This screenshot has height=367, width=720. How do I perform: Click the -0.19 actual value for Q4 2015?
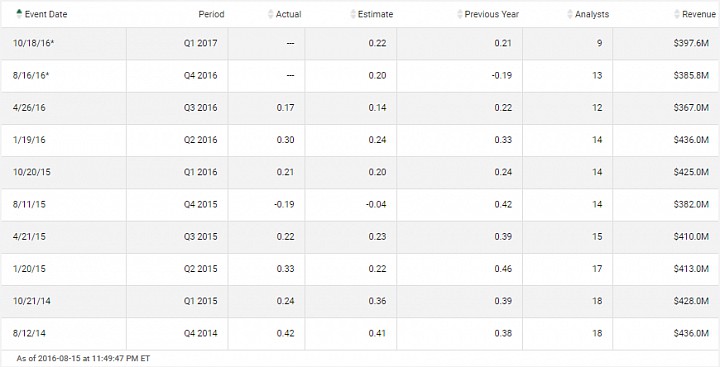[284, 204]
